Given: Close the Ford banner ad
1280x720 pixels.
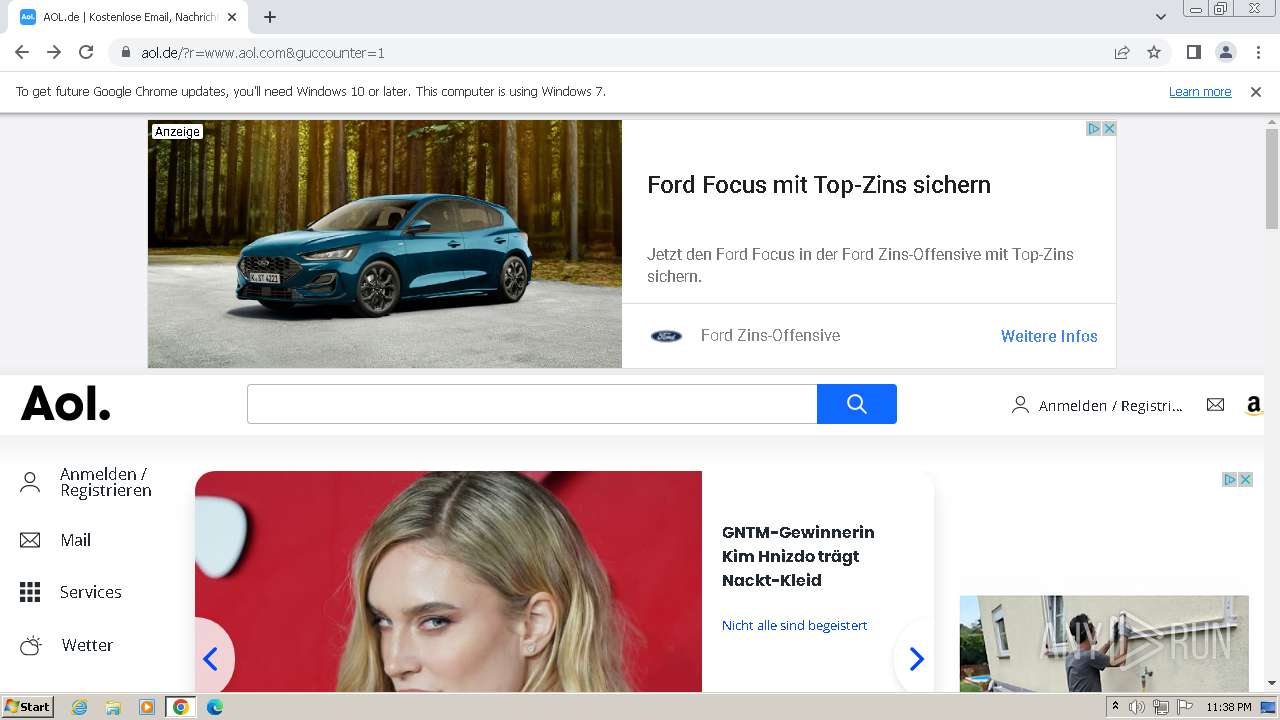Looking at the screenshot, I should [1108, 129].
